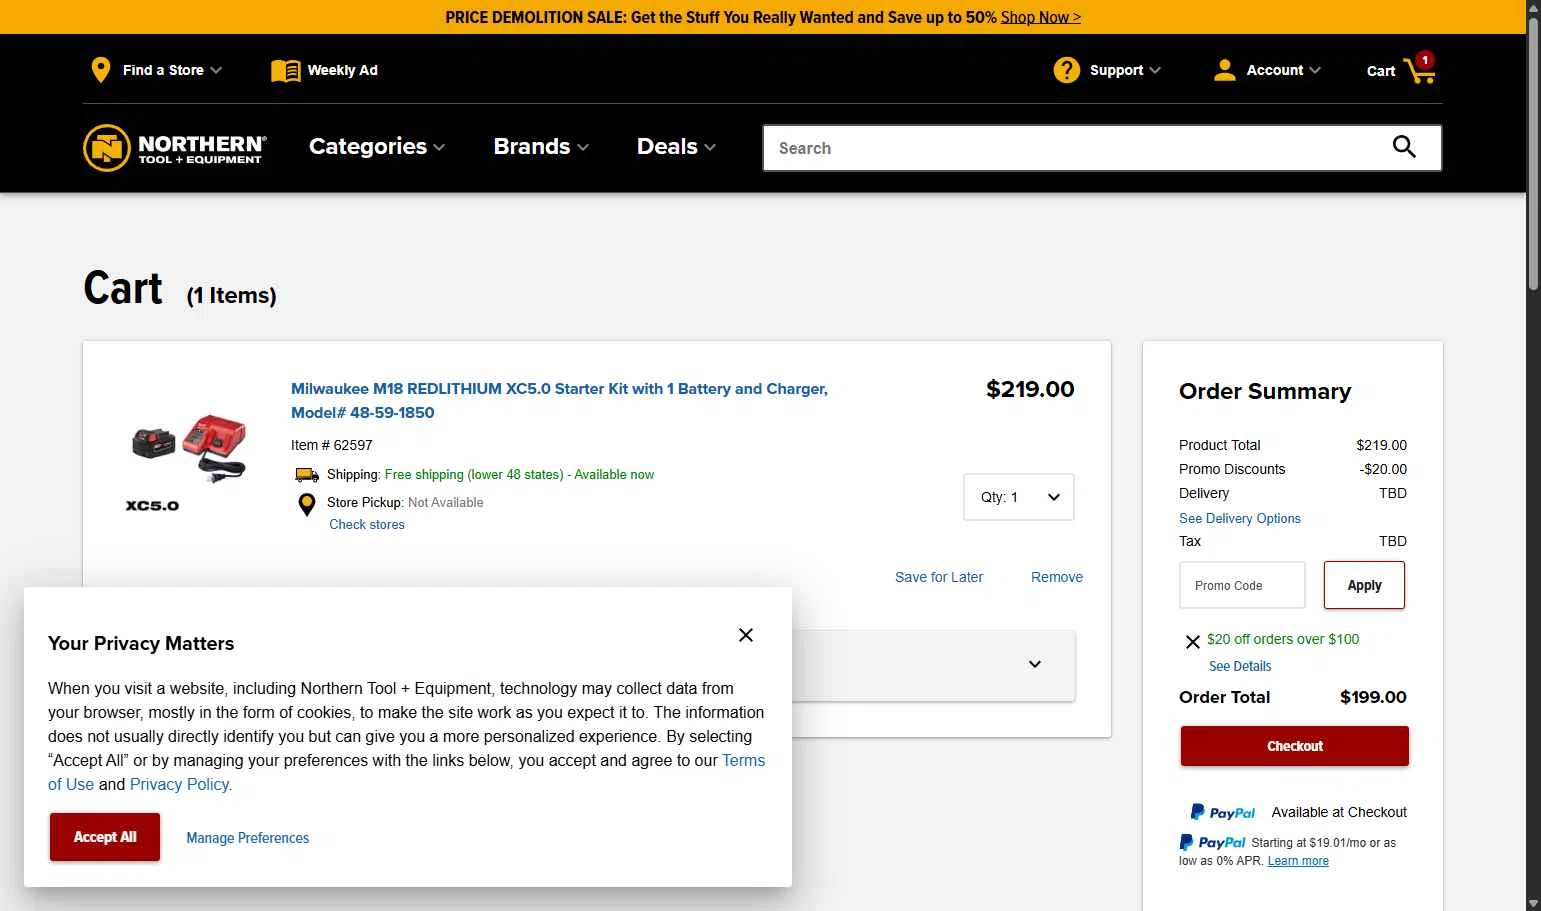
Task: Open Milwaukee M18 REDLITHIUM product title link
Action: pyautogui.click(x=559, y=400)
